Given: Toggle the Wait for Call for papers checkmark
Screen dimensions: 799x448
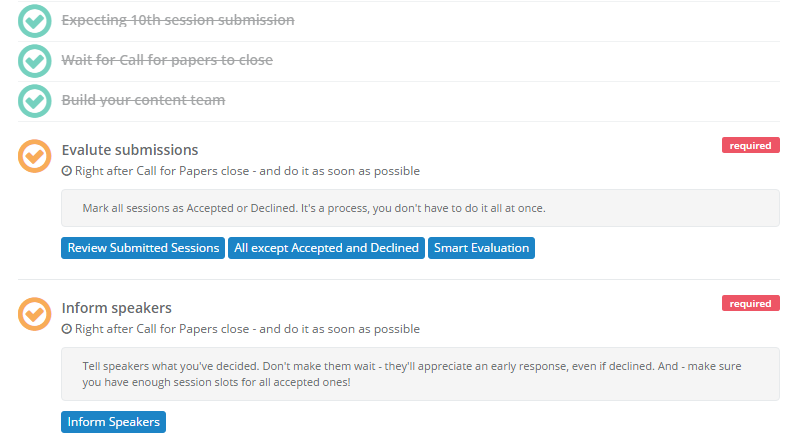Looking at the screenshot, I should point(35,61).
